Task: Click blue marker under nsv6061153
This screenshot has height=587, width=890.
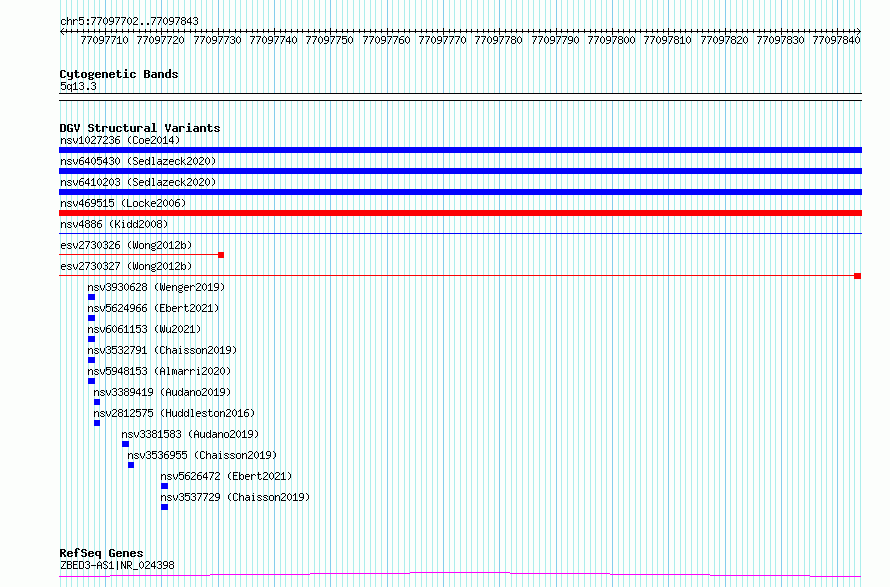Action: click(91, 339)
